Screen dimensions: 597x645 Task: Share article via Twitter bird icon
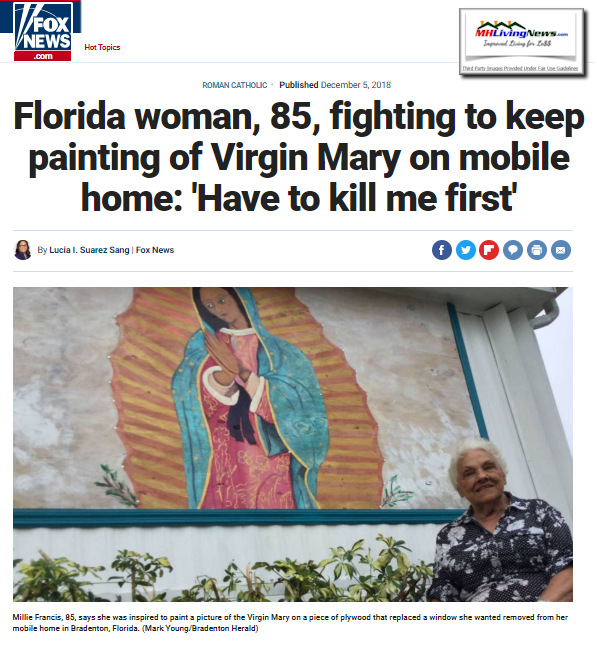(x=466, y=250)
